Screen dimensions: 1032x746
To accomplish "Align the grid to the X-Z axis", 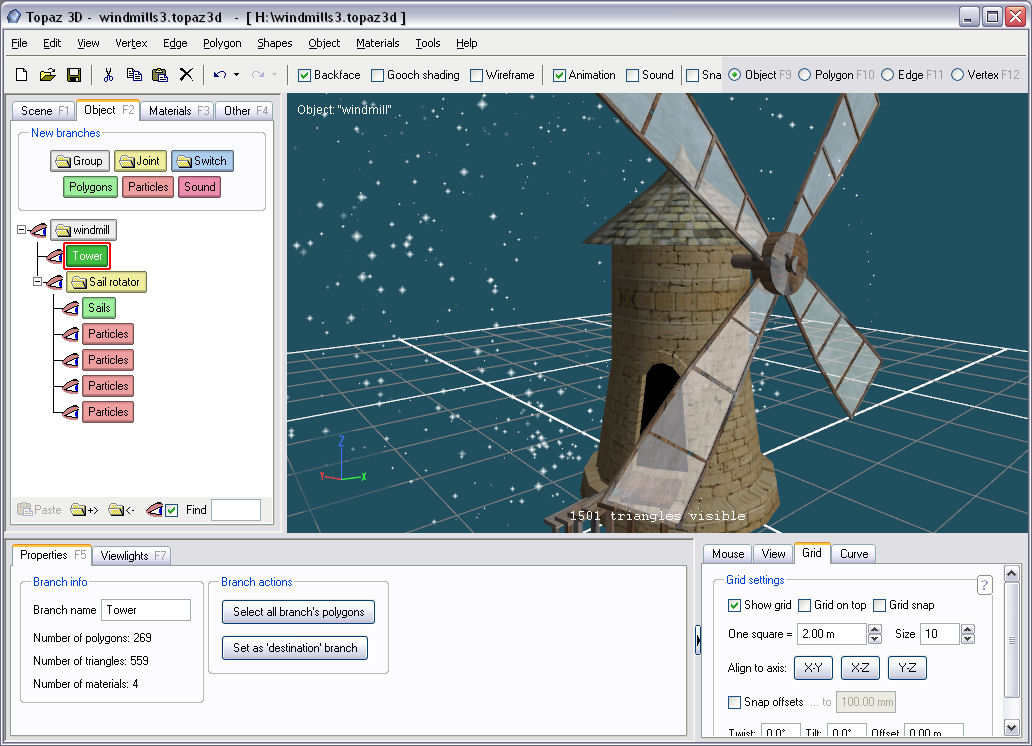I will pos(860,668).
